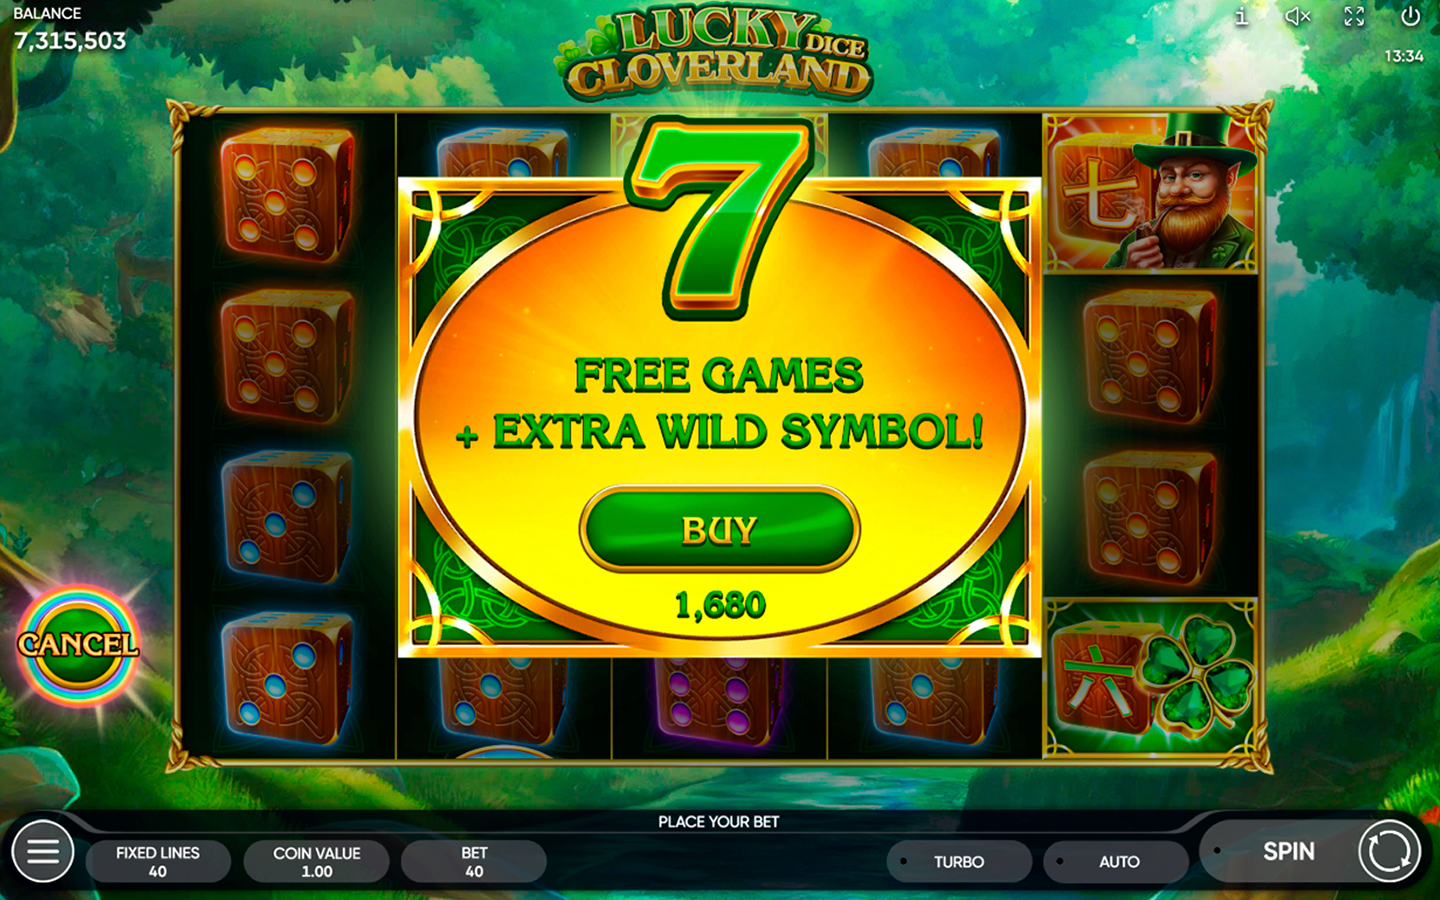Screen dimensions: 1440x900
Task: Click the Lucky Dice Cloverland logo
Action: [716, 55]
